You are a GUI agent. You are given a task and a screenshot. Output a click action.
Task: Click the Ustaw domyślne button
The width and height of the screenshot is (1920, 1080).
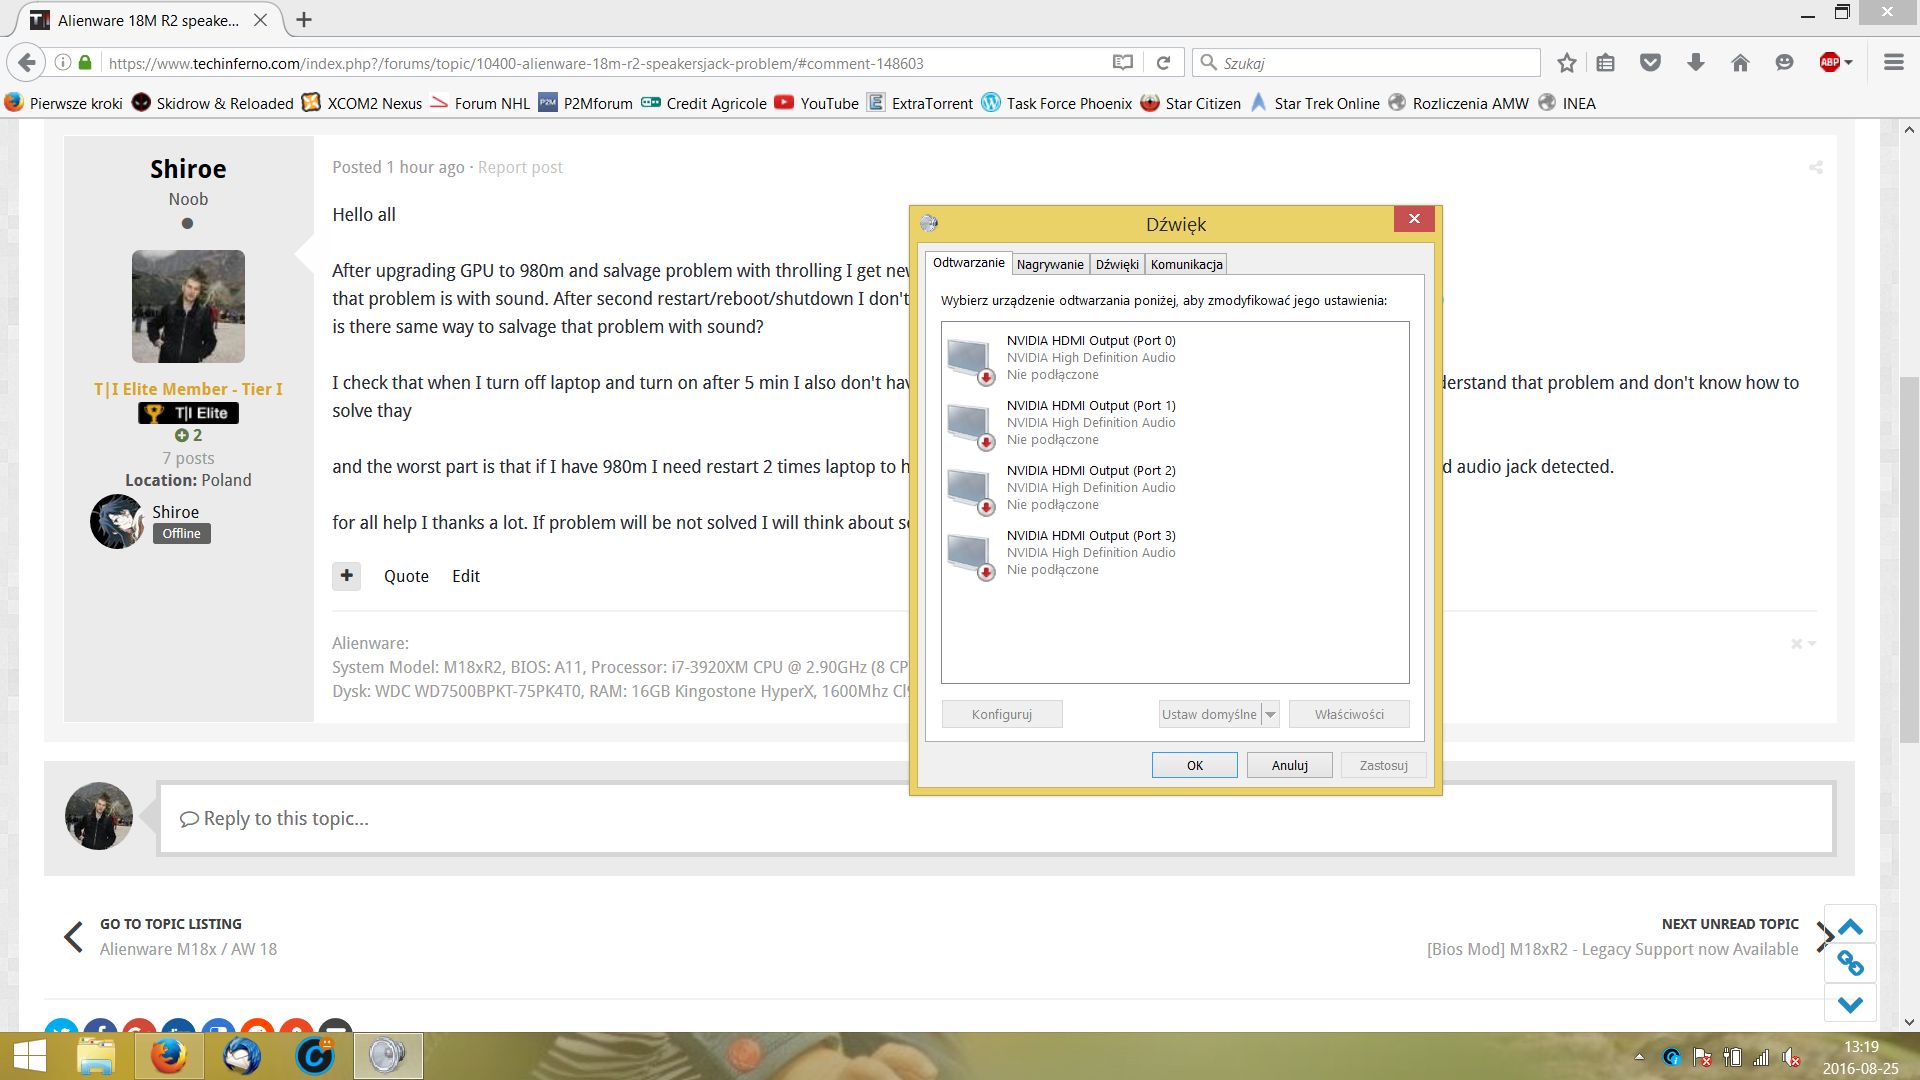[1209, 714]
